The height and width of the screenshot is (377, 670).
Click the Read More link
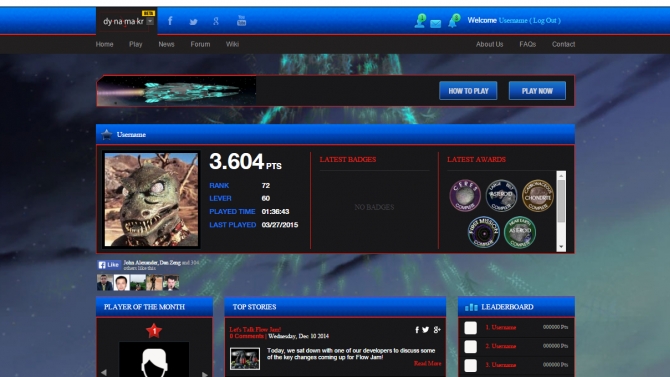tap(427, 364)
